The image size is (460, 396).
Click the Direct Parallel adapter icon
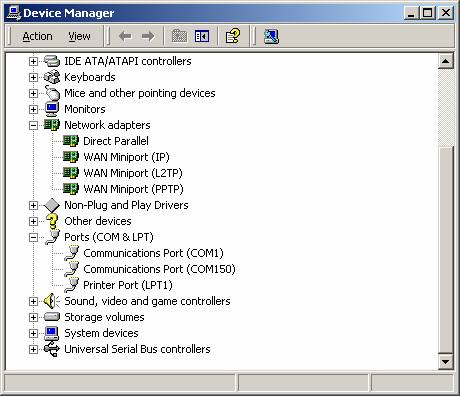(x=71, y=141)
